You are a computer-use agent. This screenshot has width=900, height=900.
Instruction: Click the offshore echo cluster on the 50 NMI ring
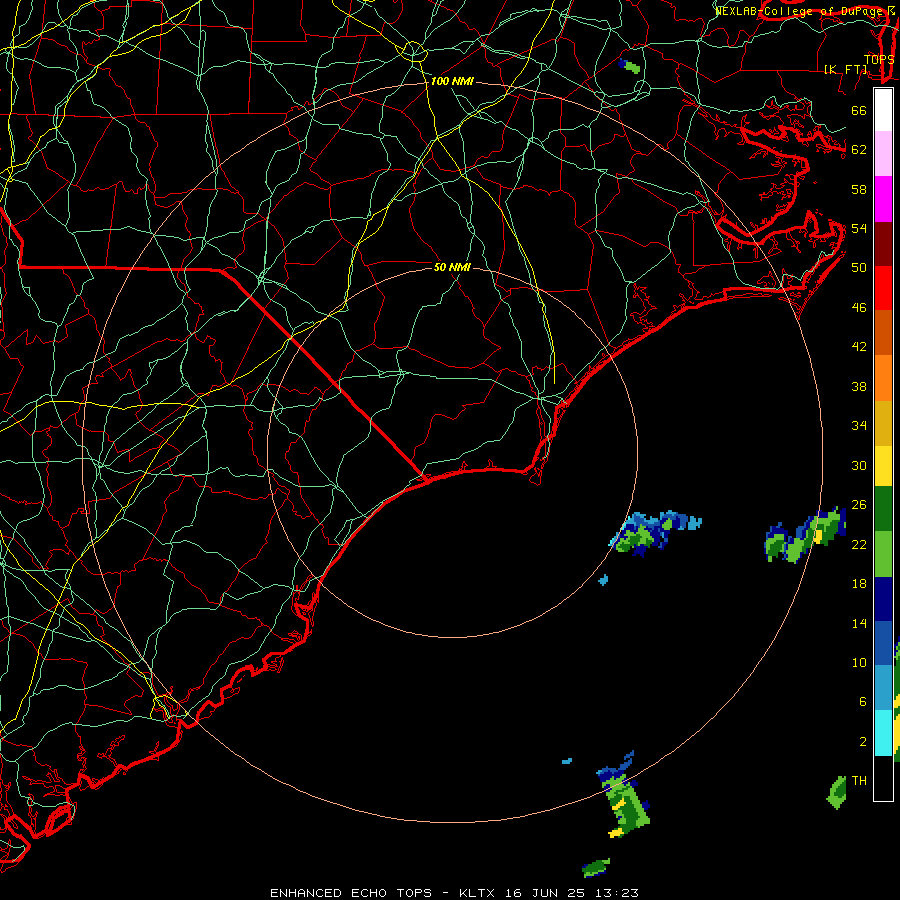pos(653,533)
